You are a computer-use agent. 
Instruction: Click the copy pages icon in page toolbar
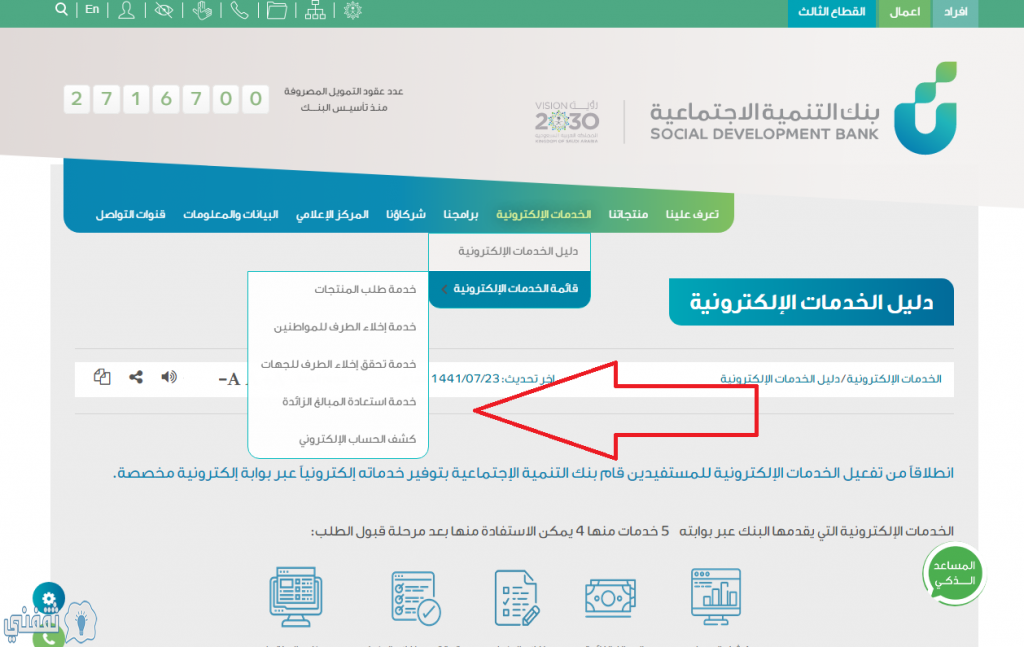[102, 377]
